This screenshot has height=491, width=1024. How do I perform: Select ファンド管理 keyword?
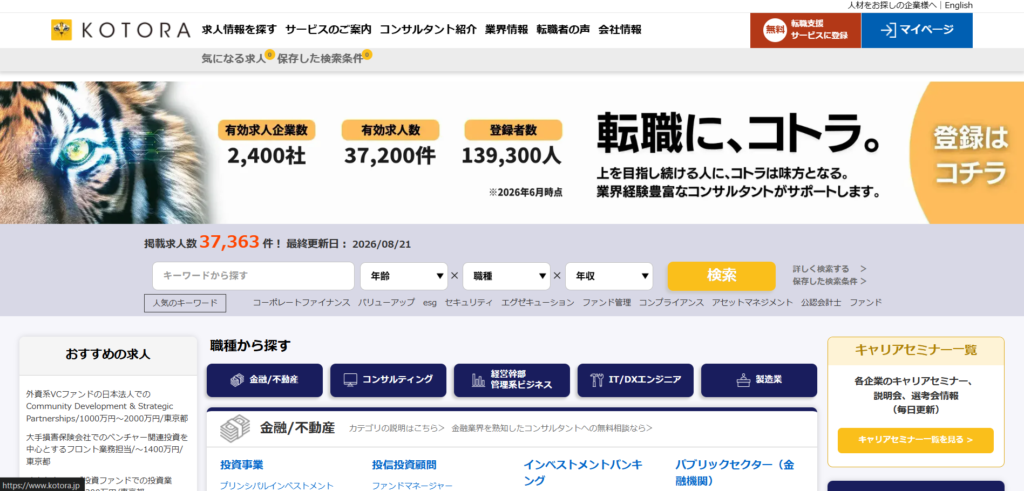607,302
